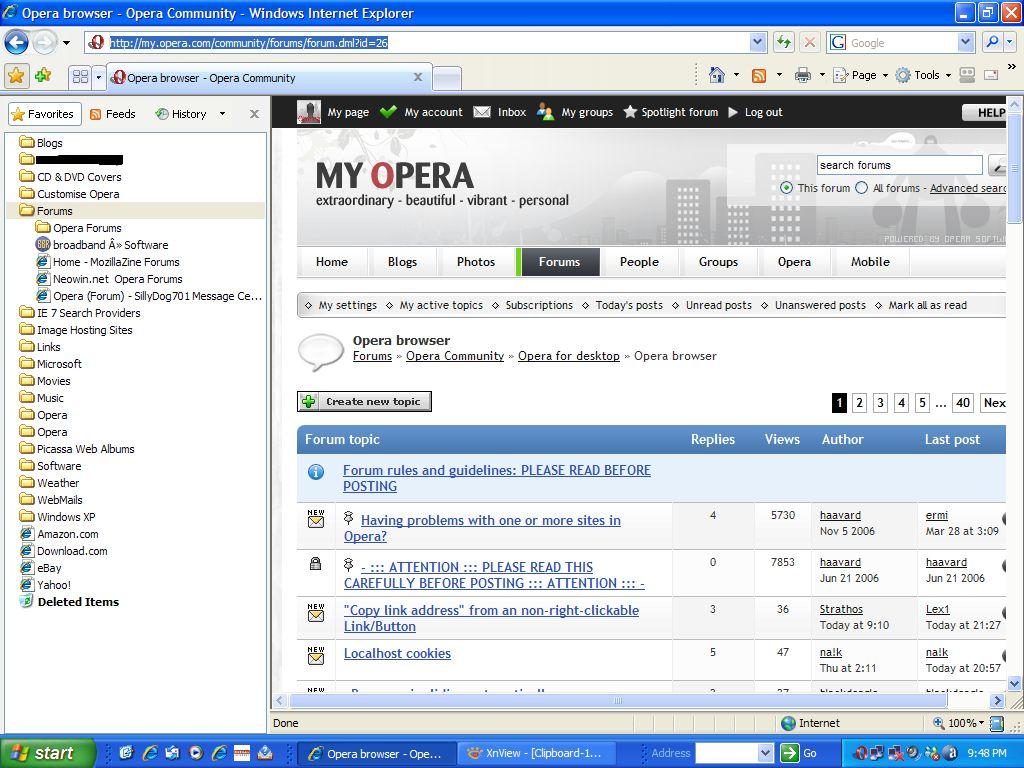Click the RSS feeds toolbar icon

(759, 75)
